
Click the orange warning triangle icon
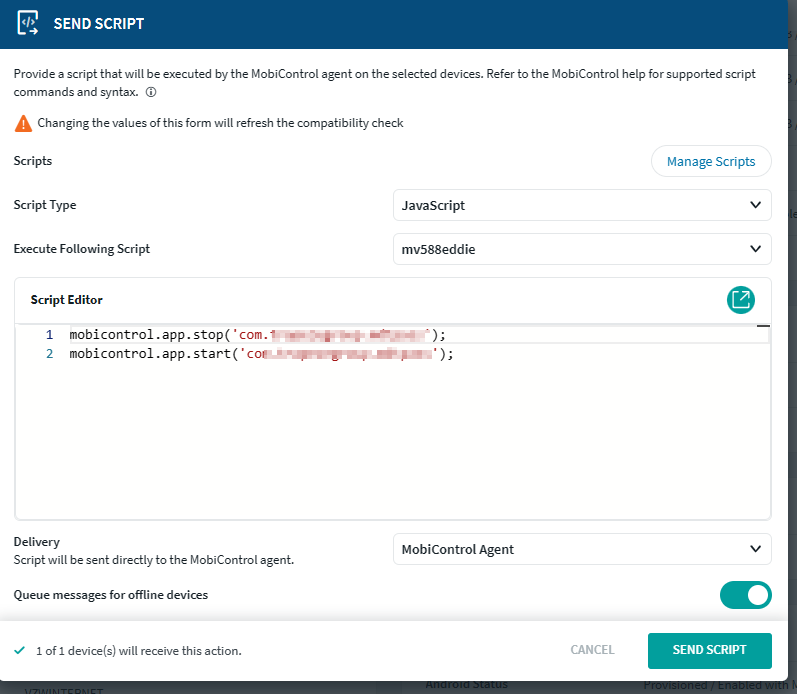tap(22, 124)
